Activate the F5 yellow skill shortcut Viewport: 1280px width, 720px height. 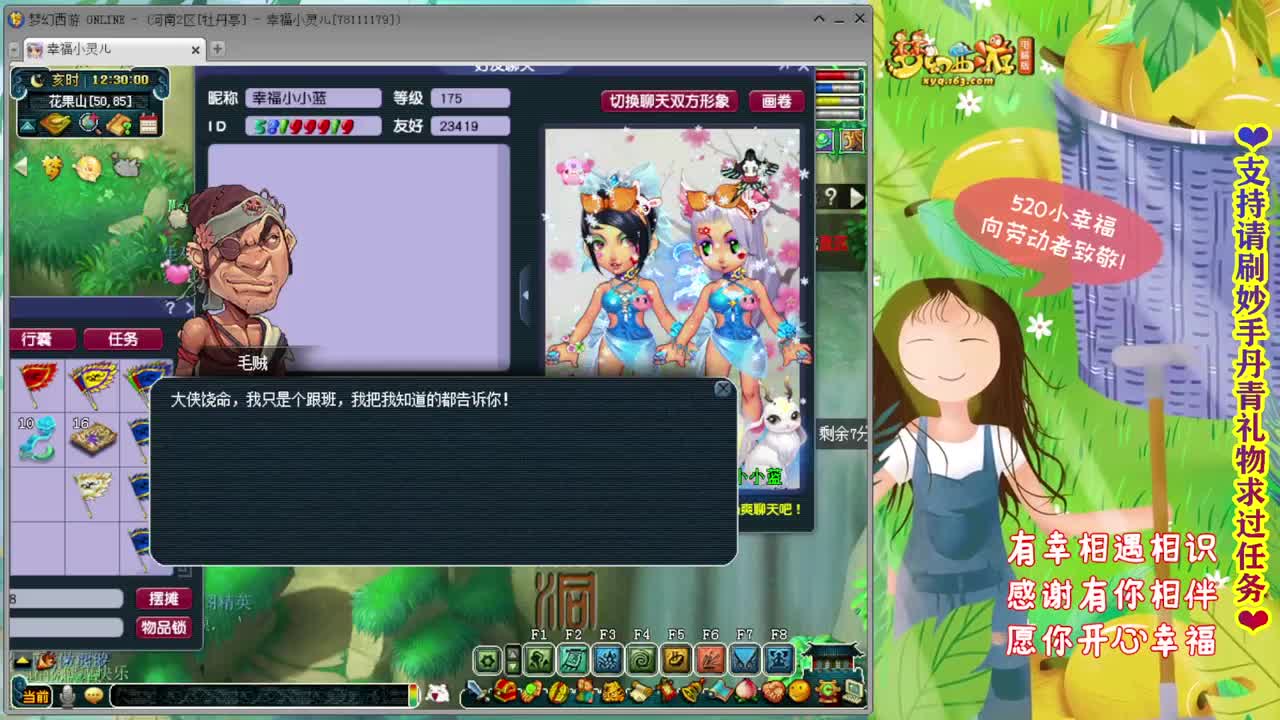pos(676,659)
